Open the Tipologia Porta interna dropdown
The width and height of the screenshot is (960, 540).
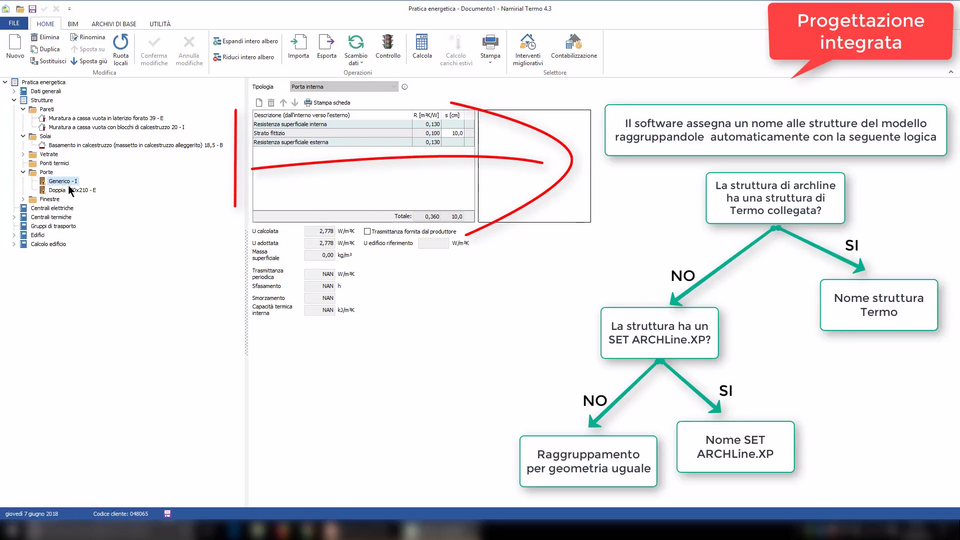click(343, 87)
